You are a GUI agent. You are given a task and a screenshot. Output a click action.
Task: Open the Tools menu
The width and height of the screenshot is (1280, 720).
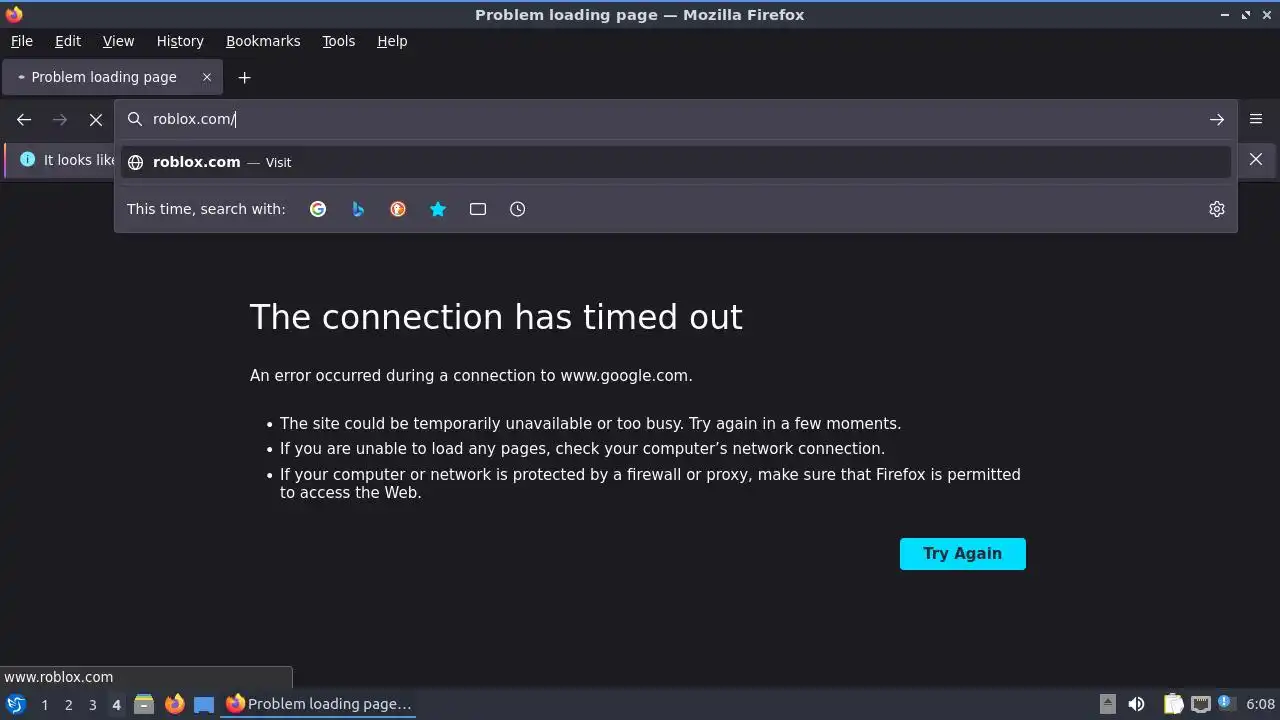(338, 41)
